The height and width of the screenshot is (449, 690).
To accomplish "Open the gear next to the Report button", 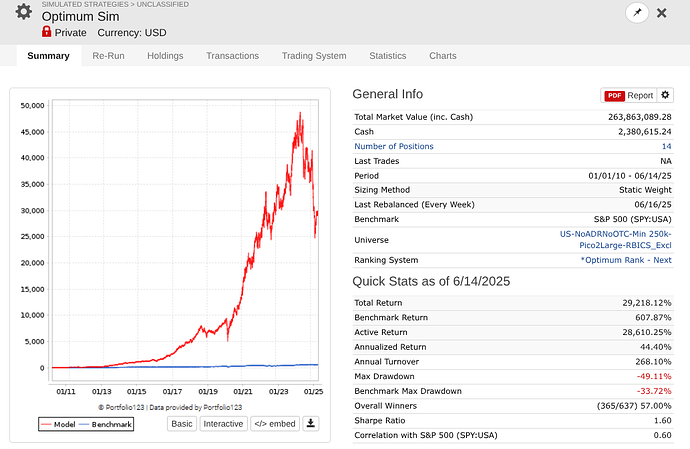I will coord(665,95).
